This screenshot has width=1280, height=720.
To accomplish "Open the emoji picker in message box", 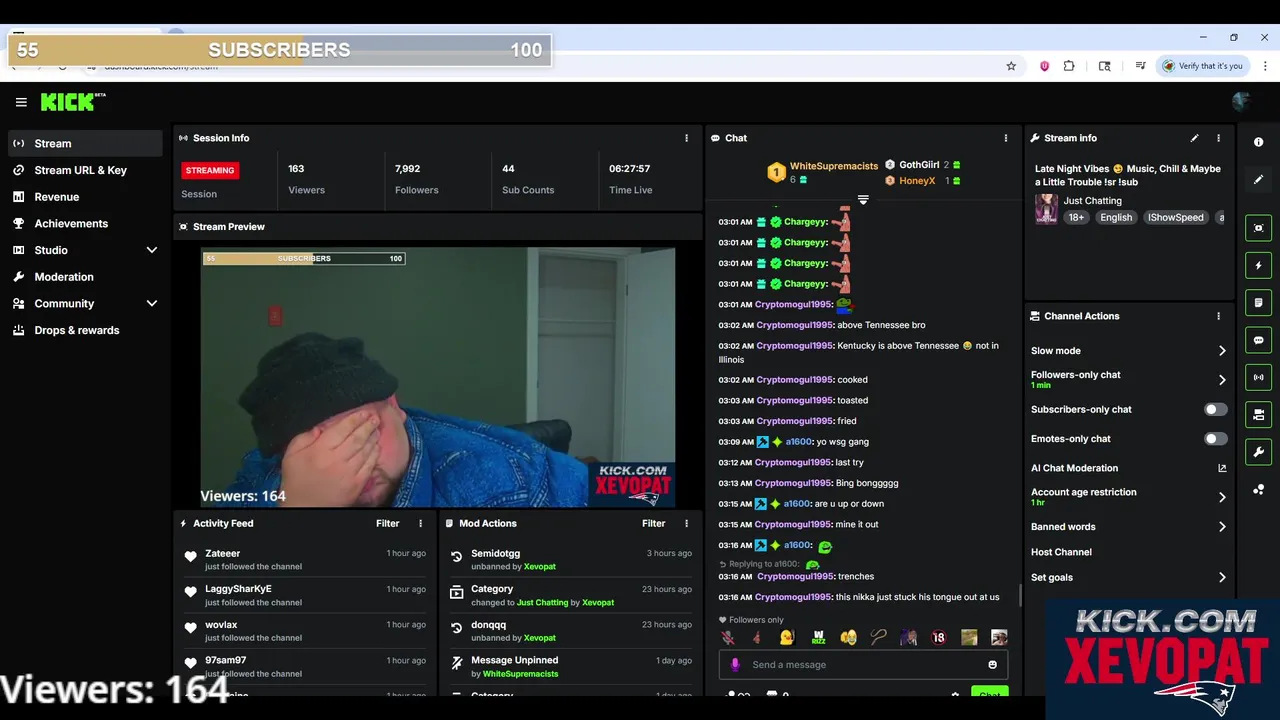I will [992, 665].
